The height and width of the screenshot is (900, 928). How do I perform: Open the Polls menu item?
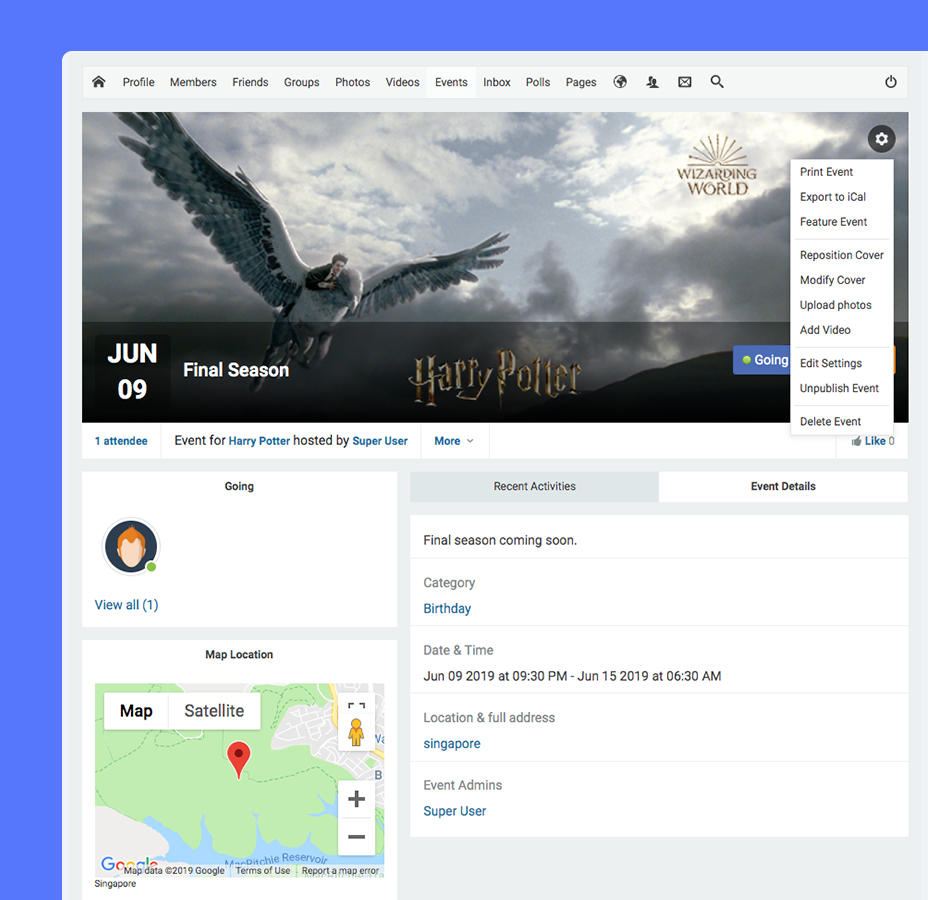point(538,82)
